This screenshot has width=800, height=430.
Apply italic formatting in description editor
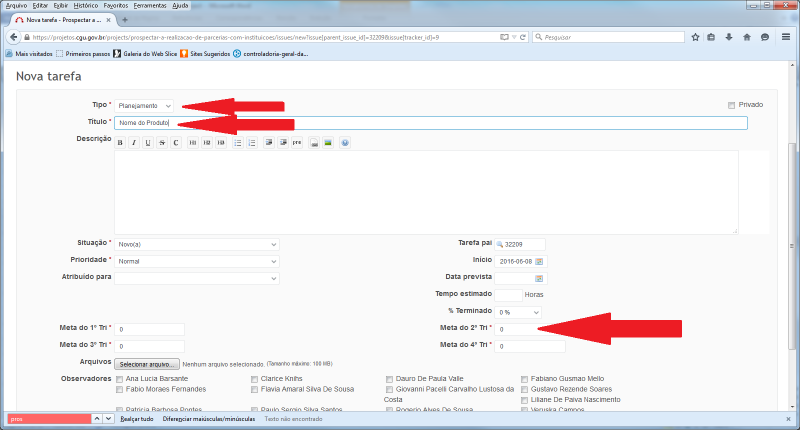(134, 143)
